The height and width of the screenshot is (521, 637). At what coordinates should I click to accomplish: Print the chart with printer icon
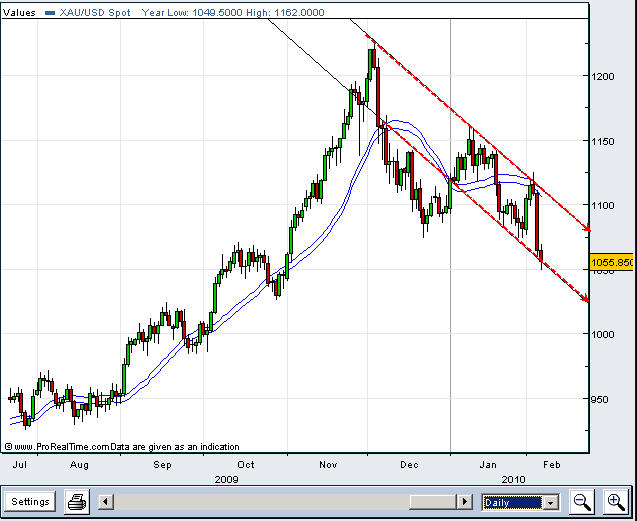coord(77,502)
